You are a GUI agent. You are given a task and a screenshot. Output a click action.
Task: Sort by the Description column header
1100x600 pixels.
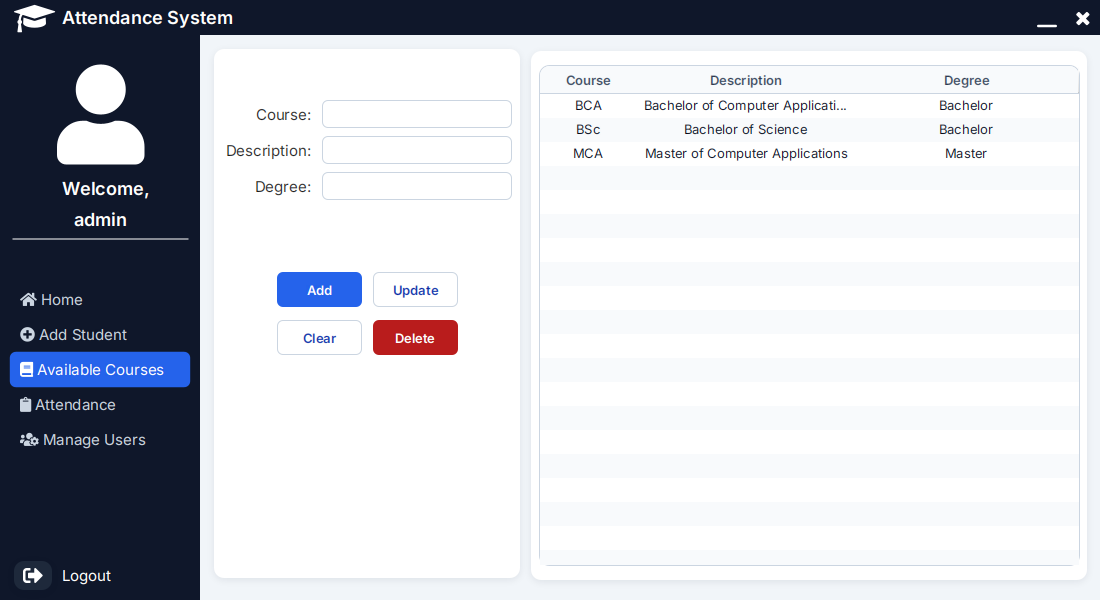(746, 81)
